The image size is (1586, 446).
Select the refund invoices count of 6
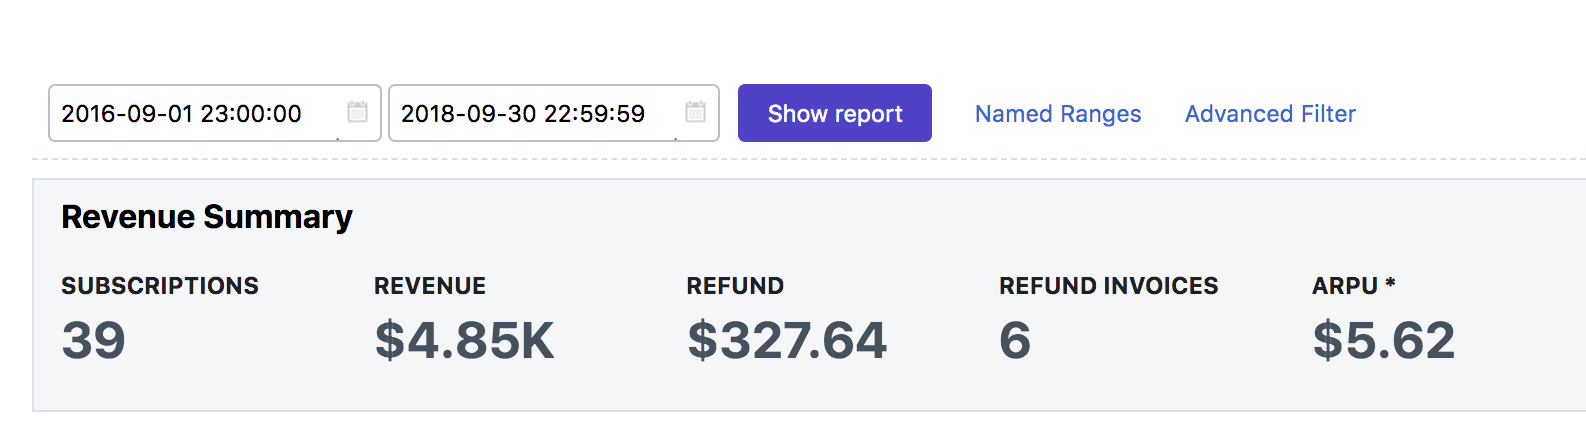pos(1015,340)
